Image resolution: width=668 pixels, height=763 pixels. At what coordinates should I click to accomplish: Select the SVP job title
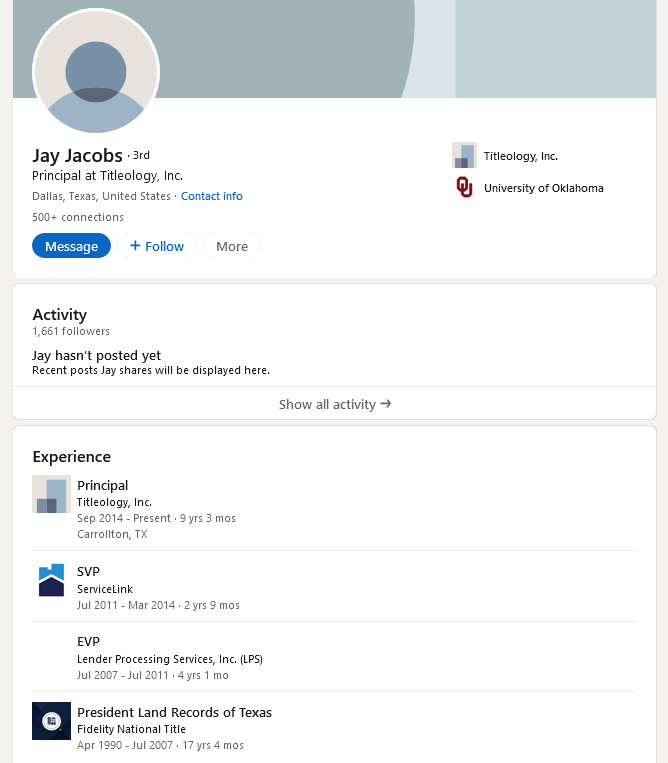(x=88, y=572)
